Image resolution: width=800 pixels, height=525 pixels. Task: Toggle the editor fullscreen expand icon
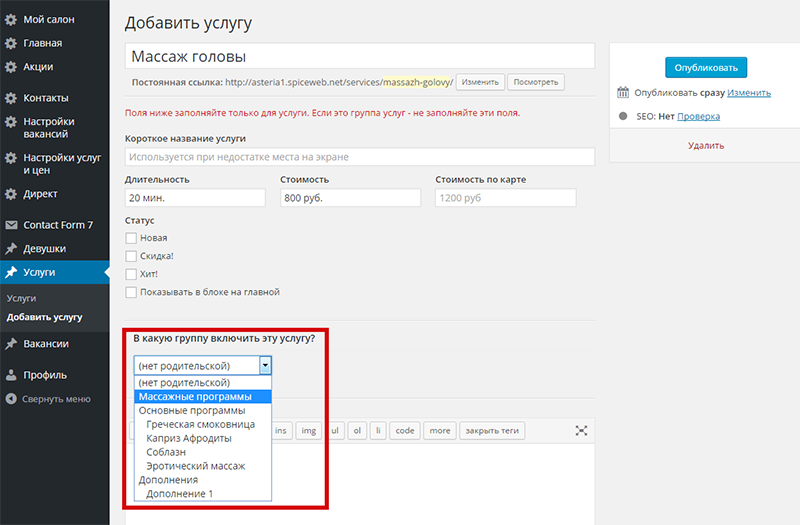point(581,431)
